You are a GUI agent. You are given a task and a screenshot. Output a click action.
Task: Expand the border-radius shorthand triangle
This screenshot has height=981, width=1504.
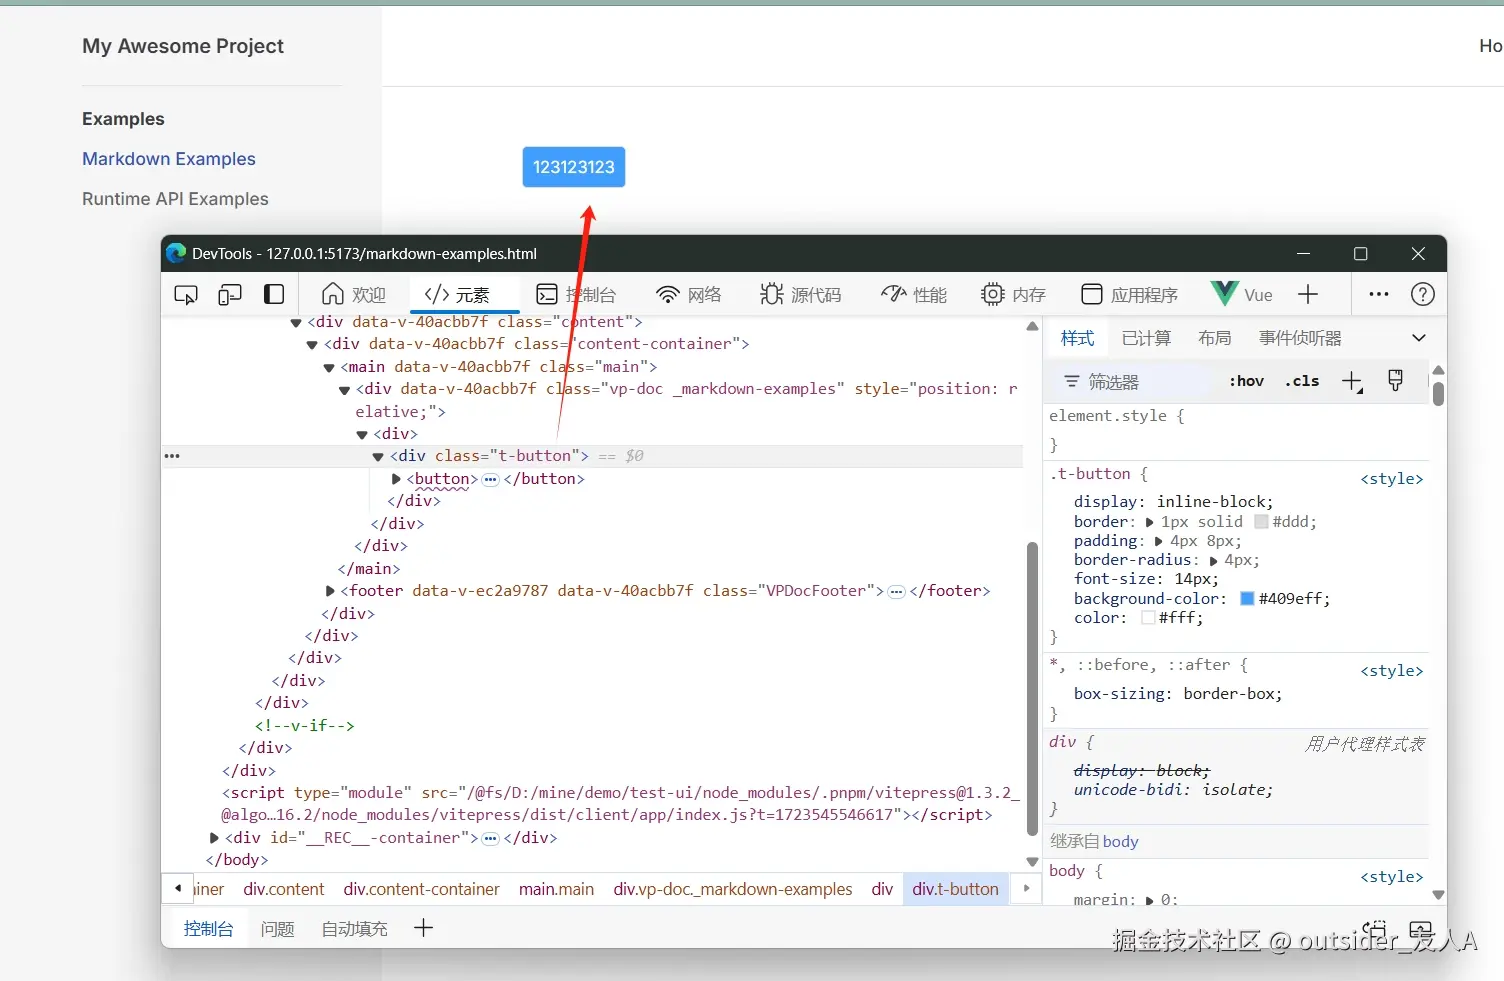1213,560
